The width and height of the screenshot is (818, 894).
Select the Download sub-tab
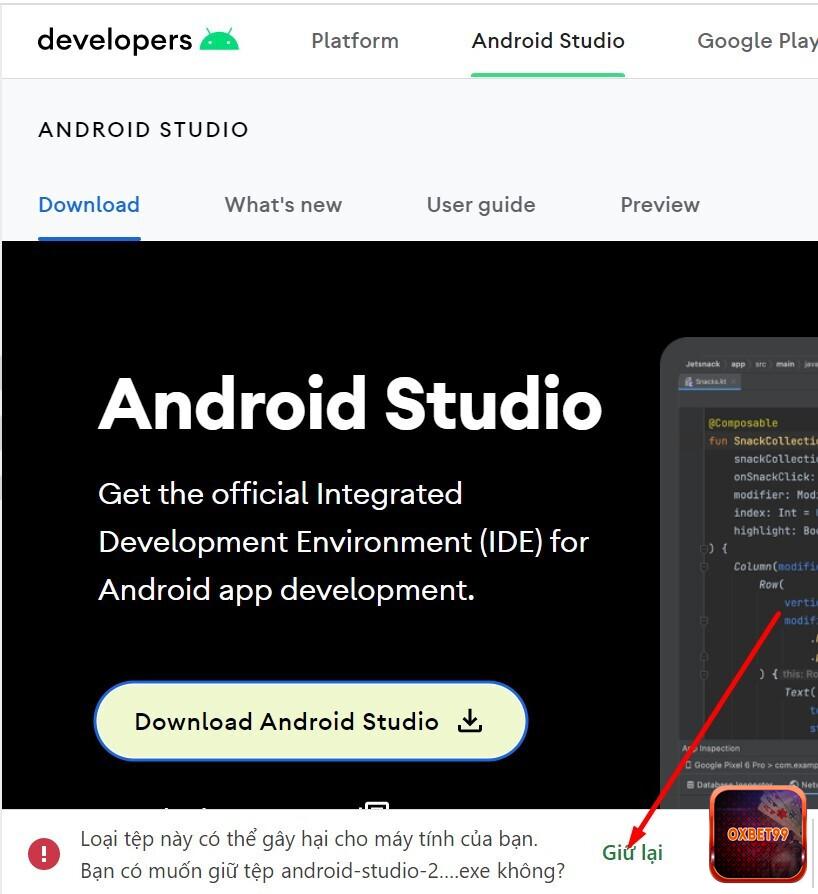coord(89,205)
